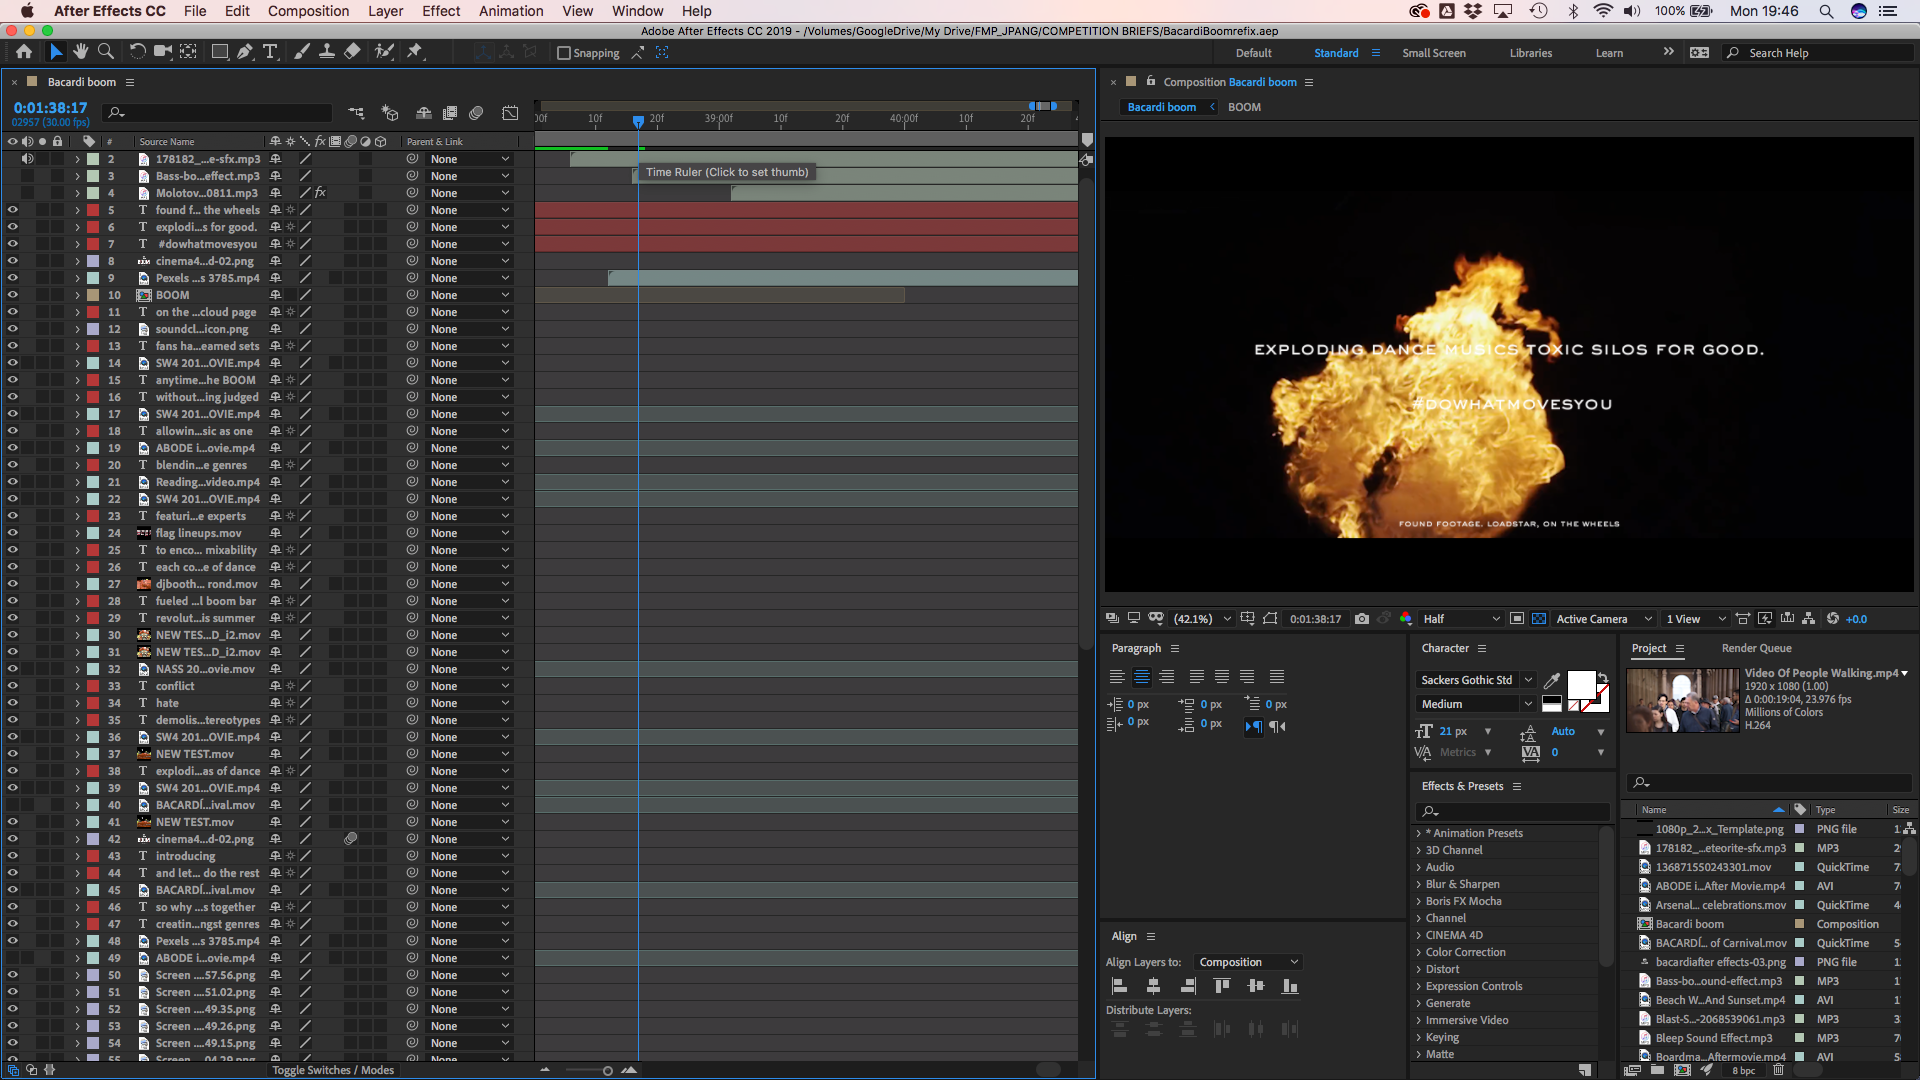
Task: Select the Puppet Pin tool
Action: 415,52
